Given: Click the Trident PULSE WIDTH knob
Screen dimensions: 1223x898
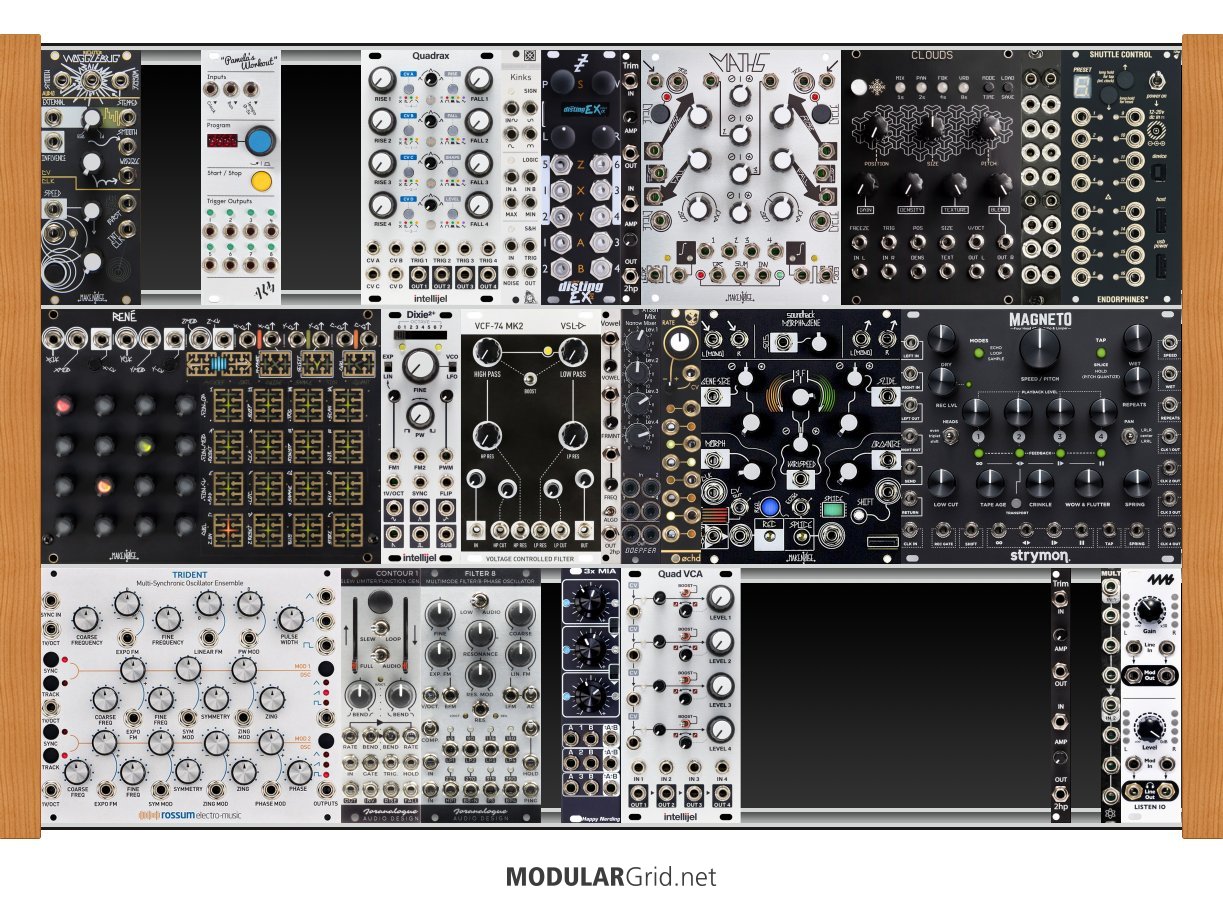Looking at the screenshot, I should (290, 618).
